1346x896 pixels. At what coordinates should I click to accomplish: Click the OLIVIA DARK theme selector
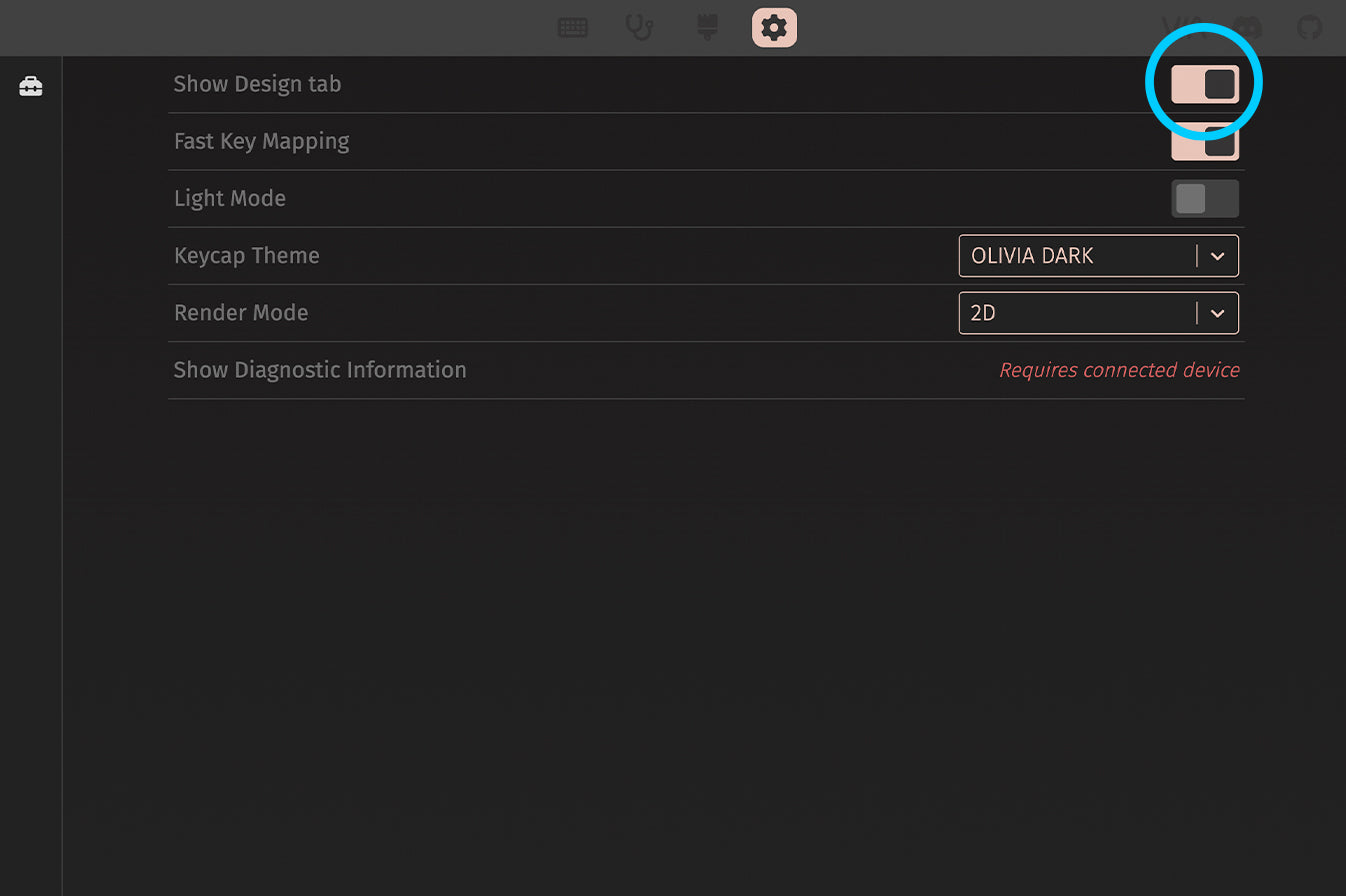pos(1075,256)
